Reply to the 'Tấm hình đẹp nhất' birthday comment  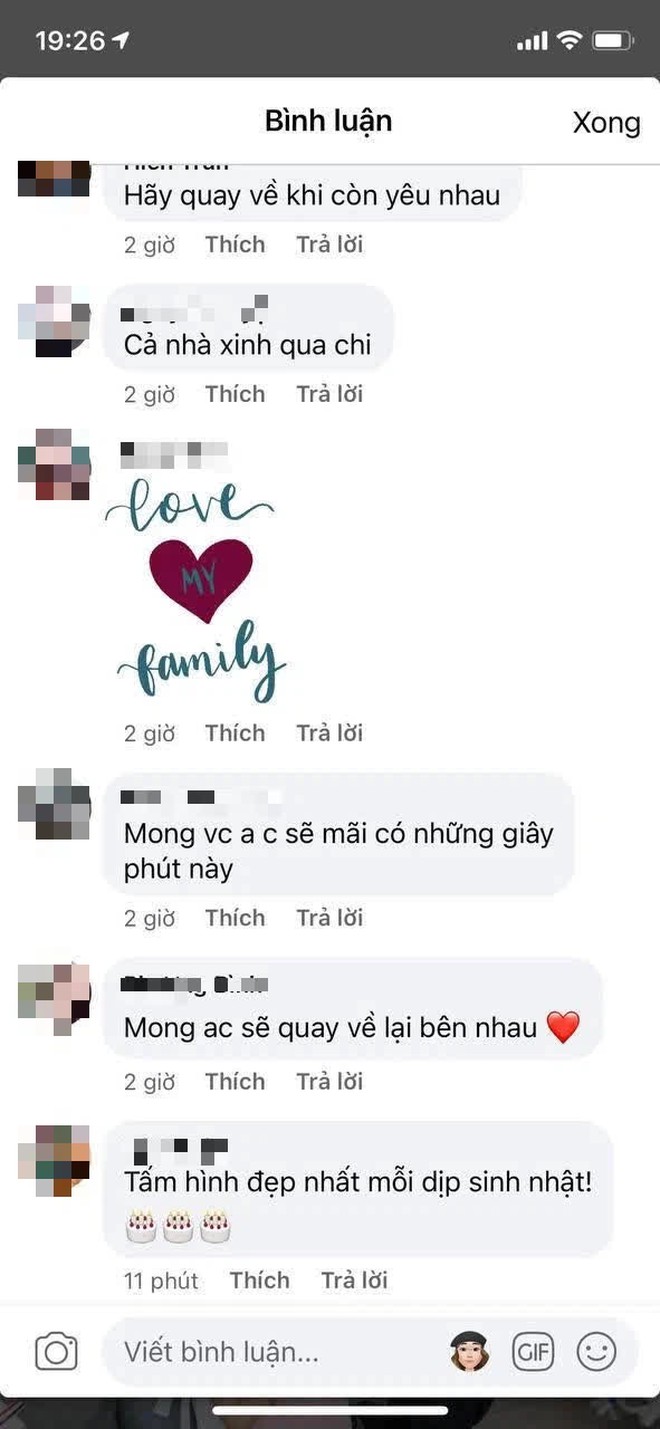354,1280
